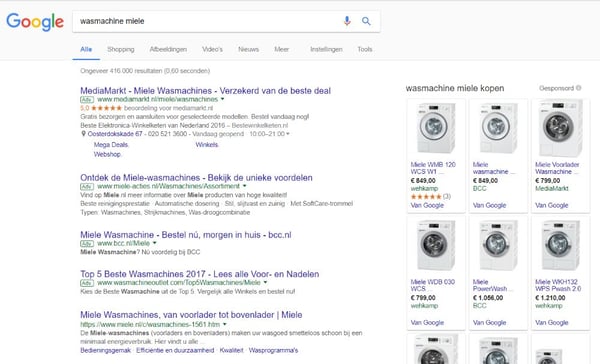The height and width of the screenshot is (364, 600).
Task: Expand opening hours arrow after 10:00–21:00
Action: 288,134
